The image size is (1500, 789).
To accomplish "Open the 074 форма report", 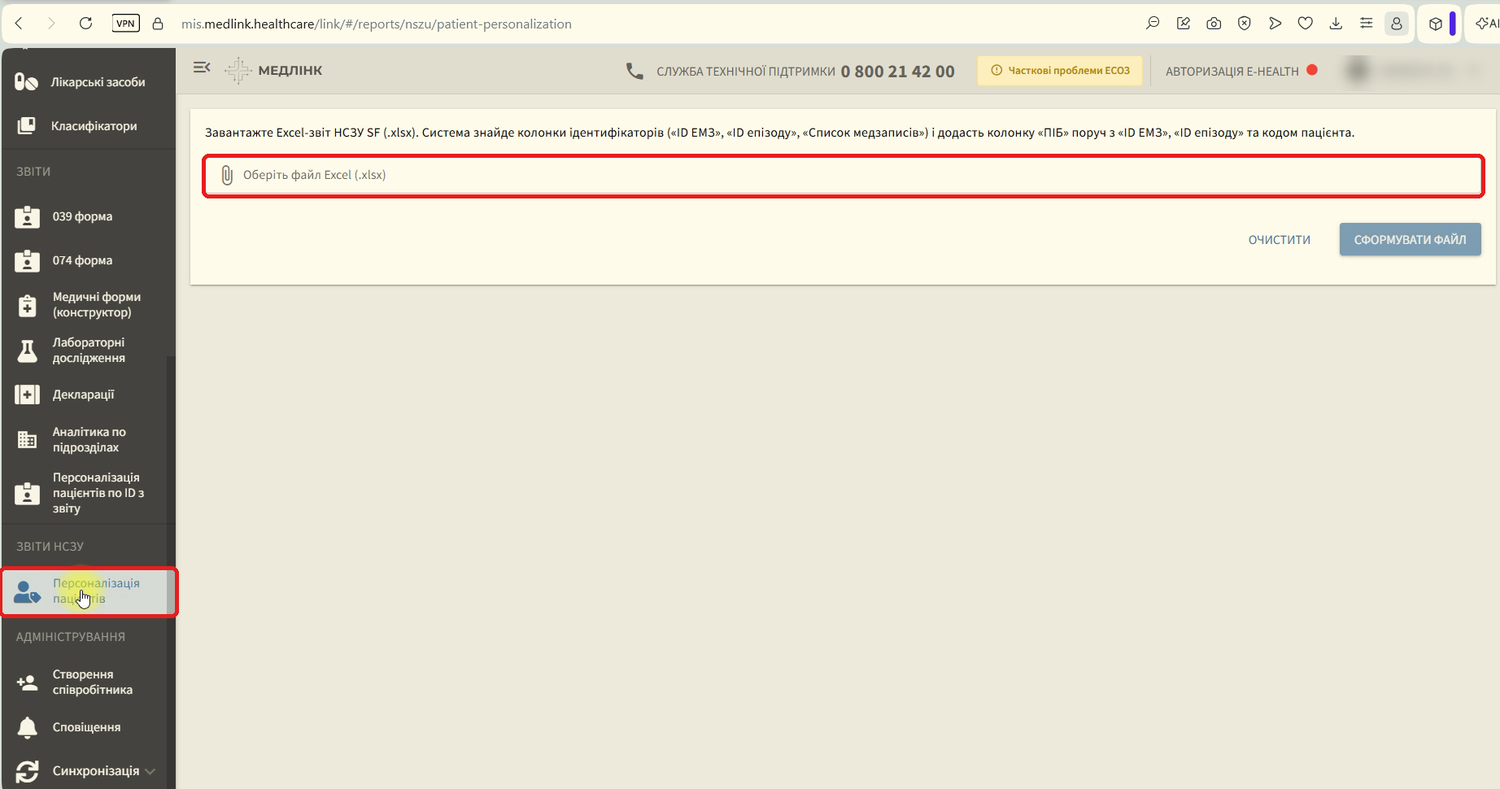I will pos(88,260).
